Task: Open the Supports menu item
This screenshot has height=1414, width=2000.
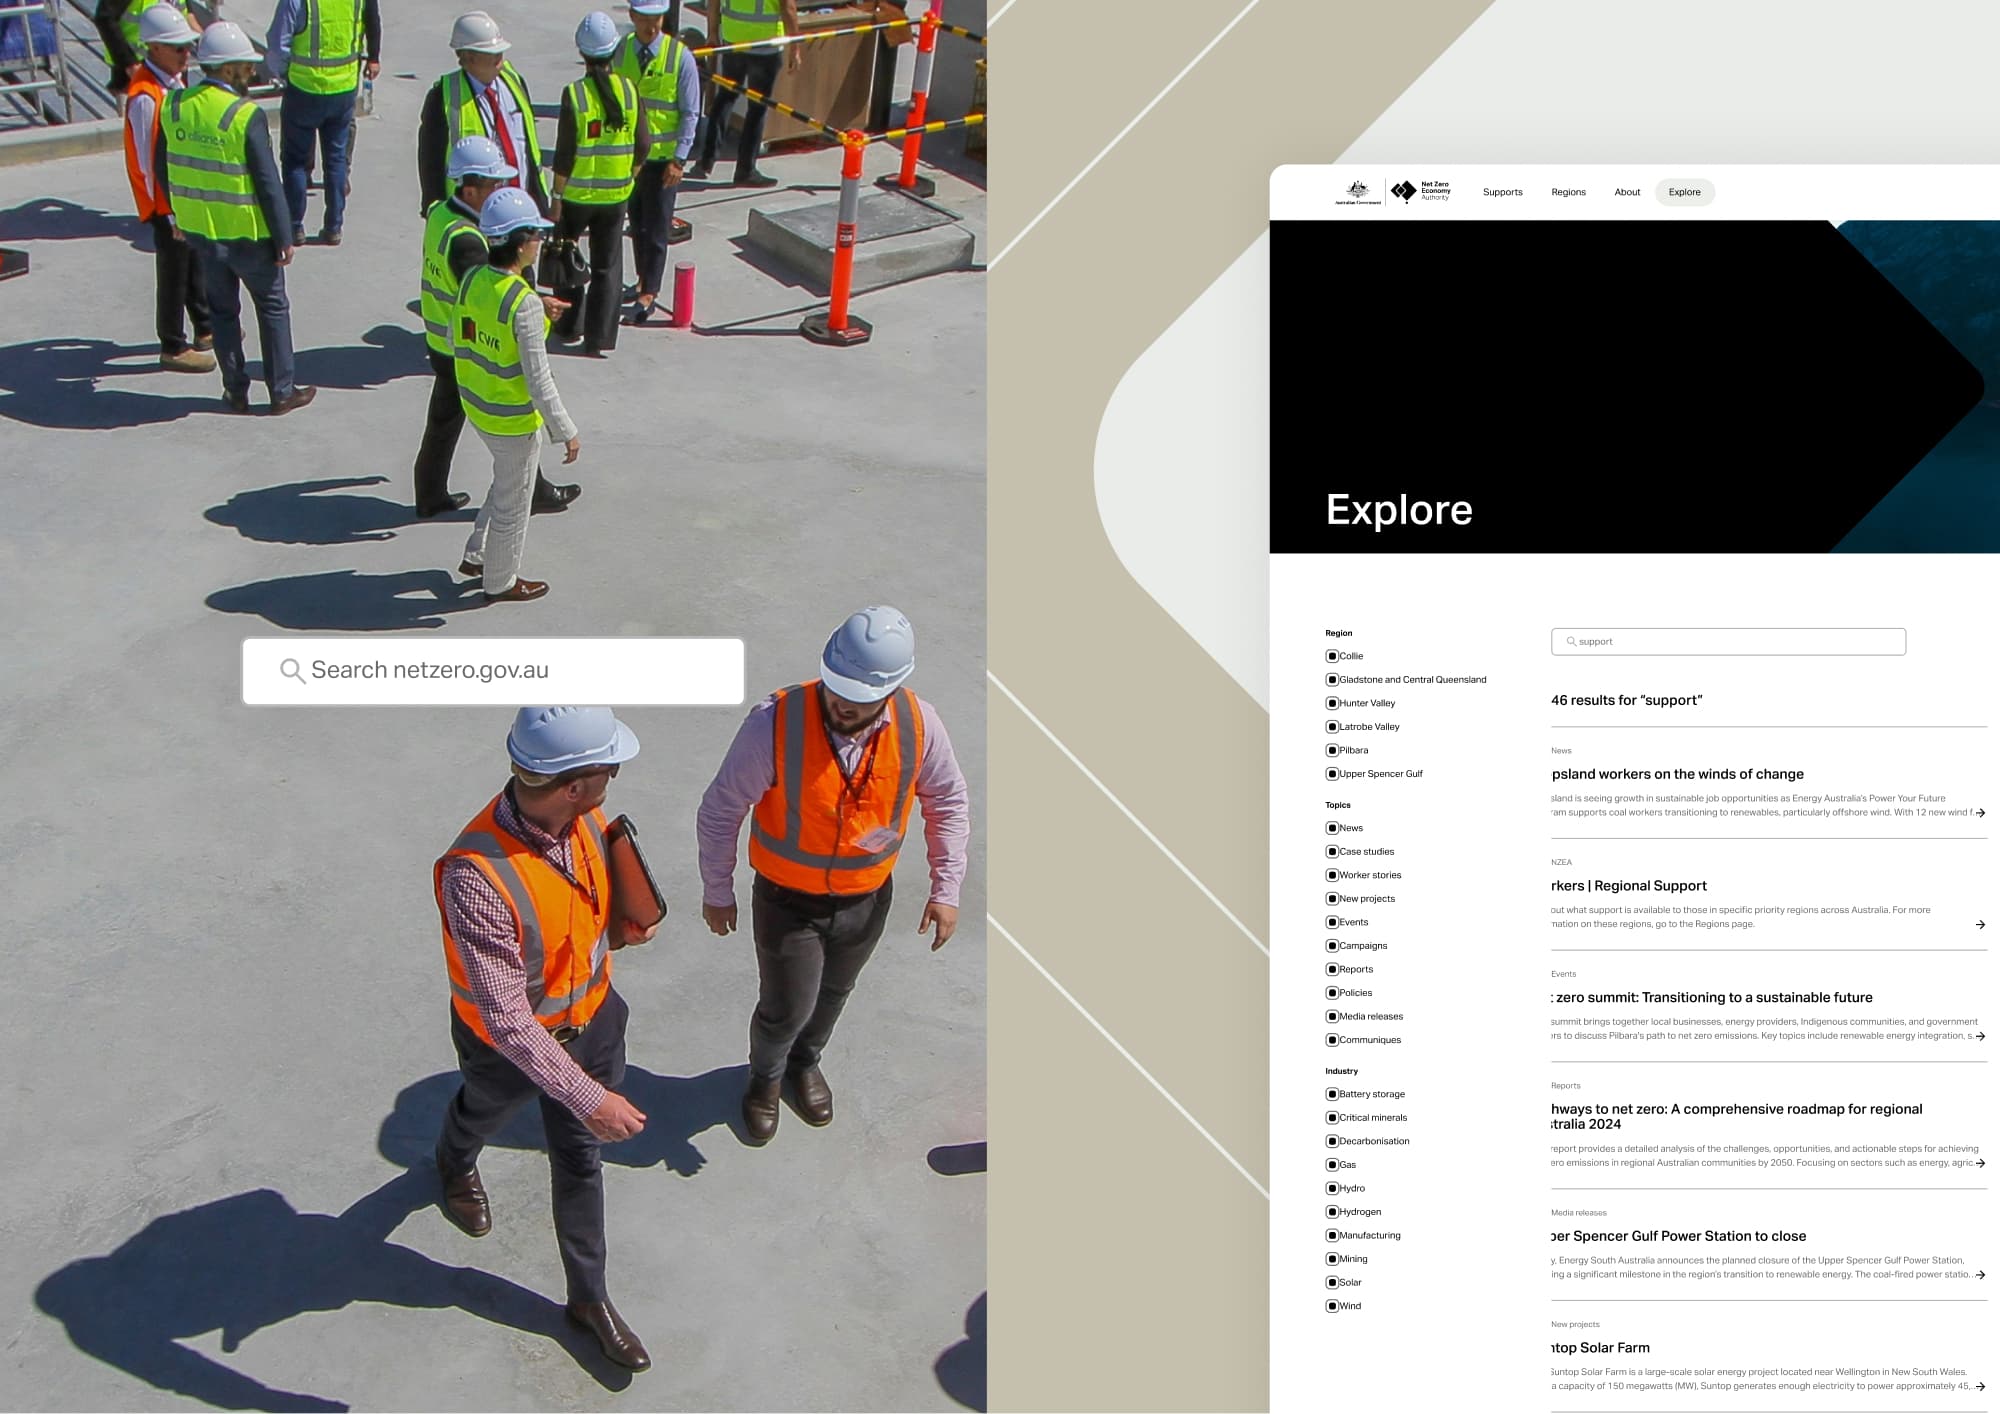Action: 1502,192
